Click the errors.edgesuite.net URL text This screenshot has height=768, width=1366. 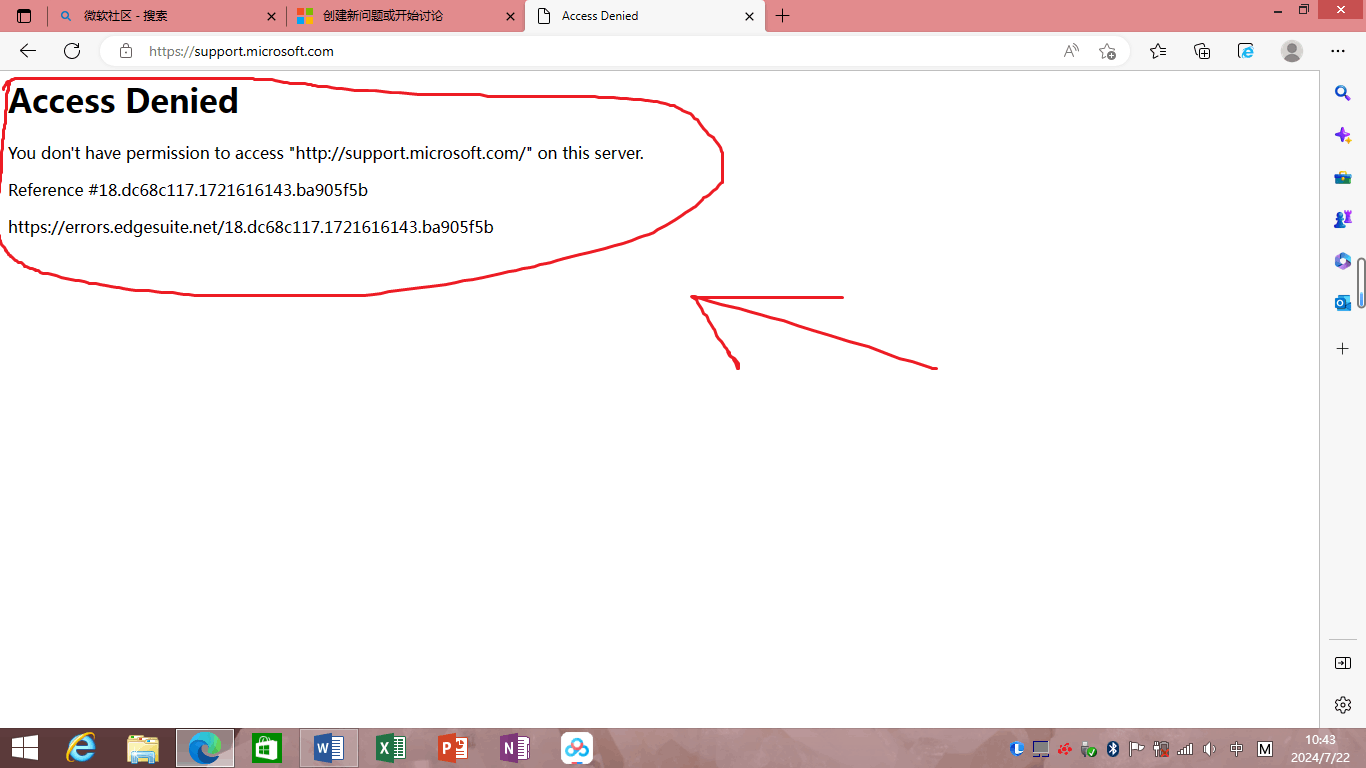click(251, 227)
